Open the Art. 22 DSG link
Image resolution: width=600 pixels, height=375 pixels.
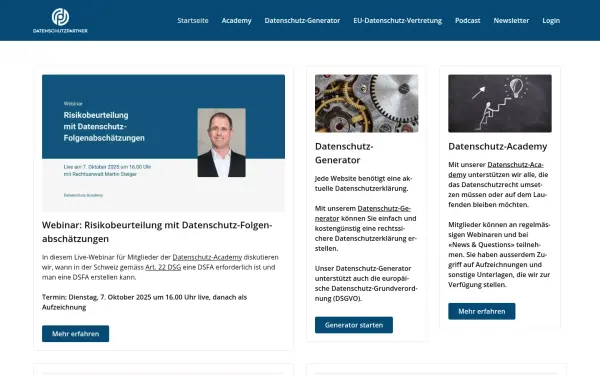(163, 267)
